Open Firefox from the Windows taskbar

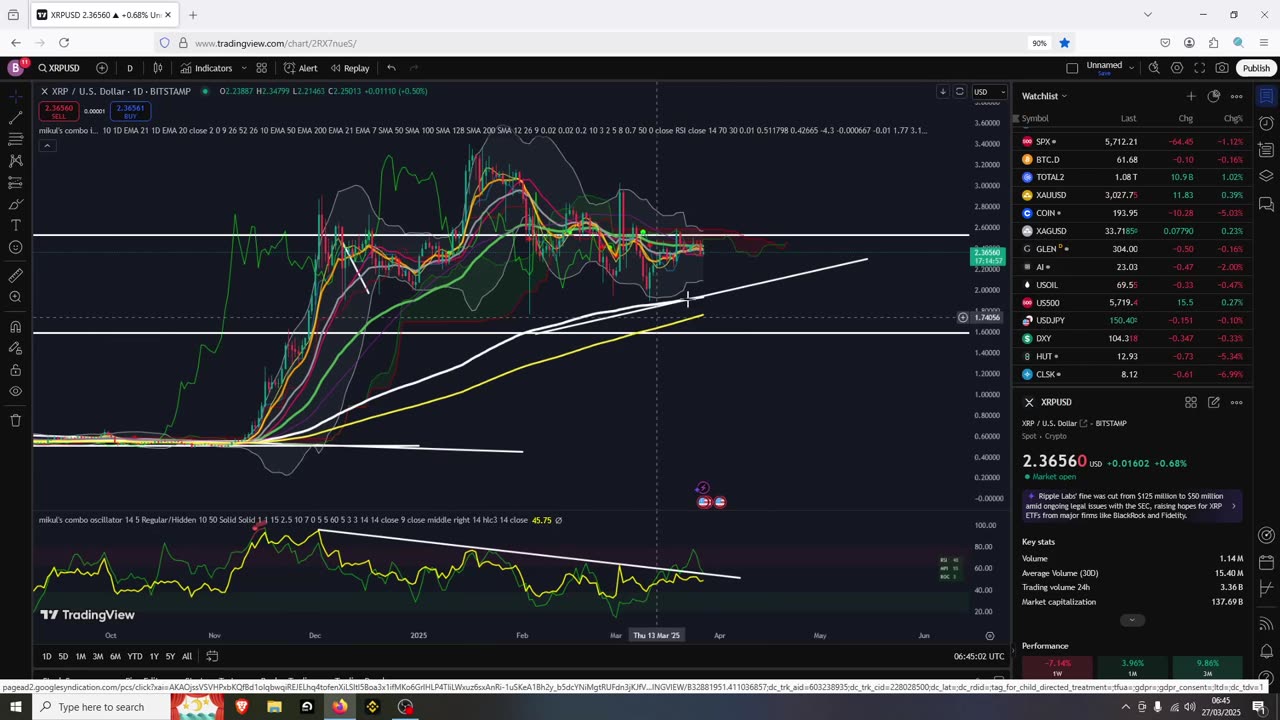coord(340,707)
